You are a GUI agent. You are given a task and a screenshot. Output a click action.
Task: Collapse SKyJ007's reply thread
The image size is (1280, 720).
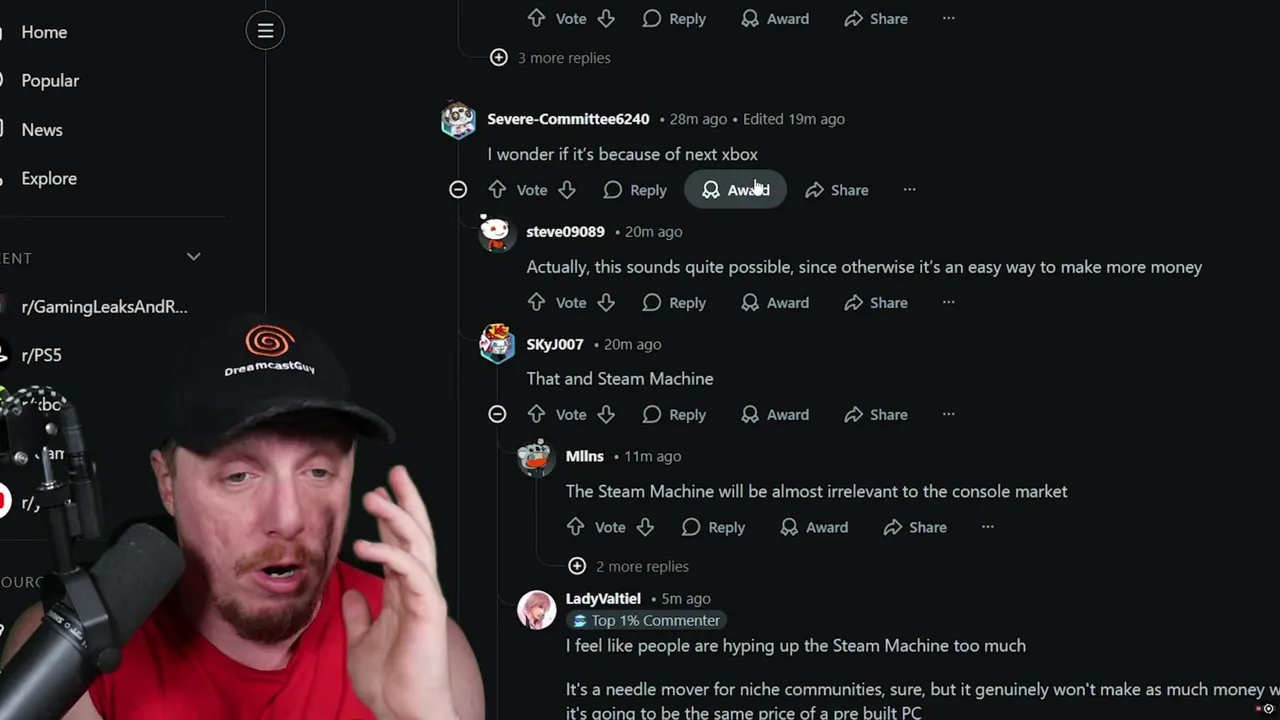[497, 414]
